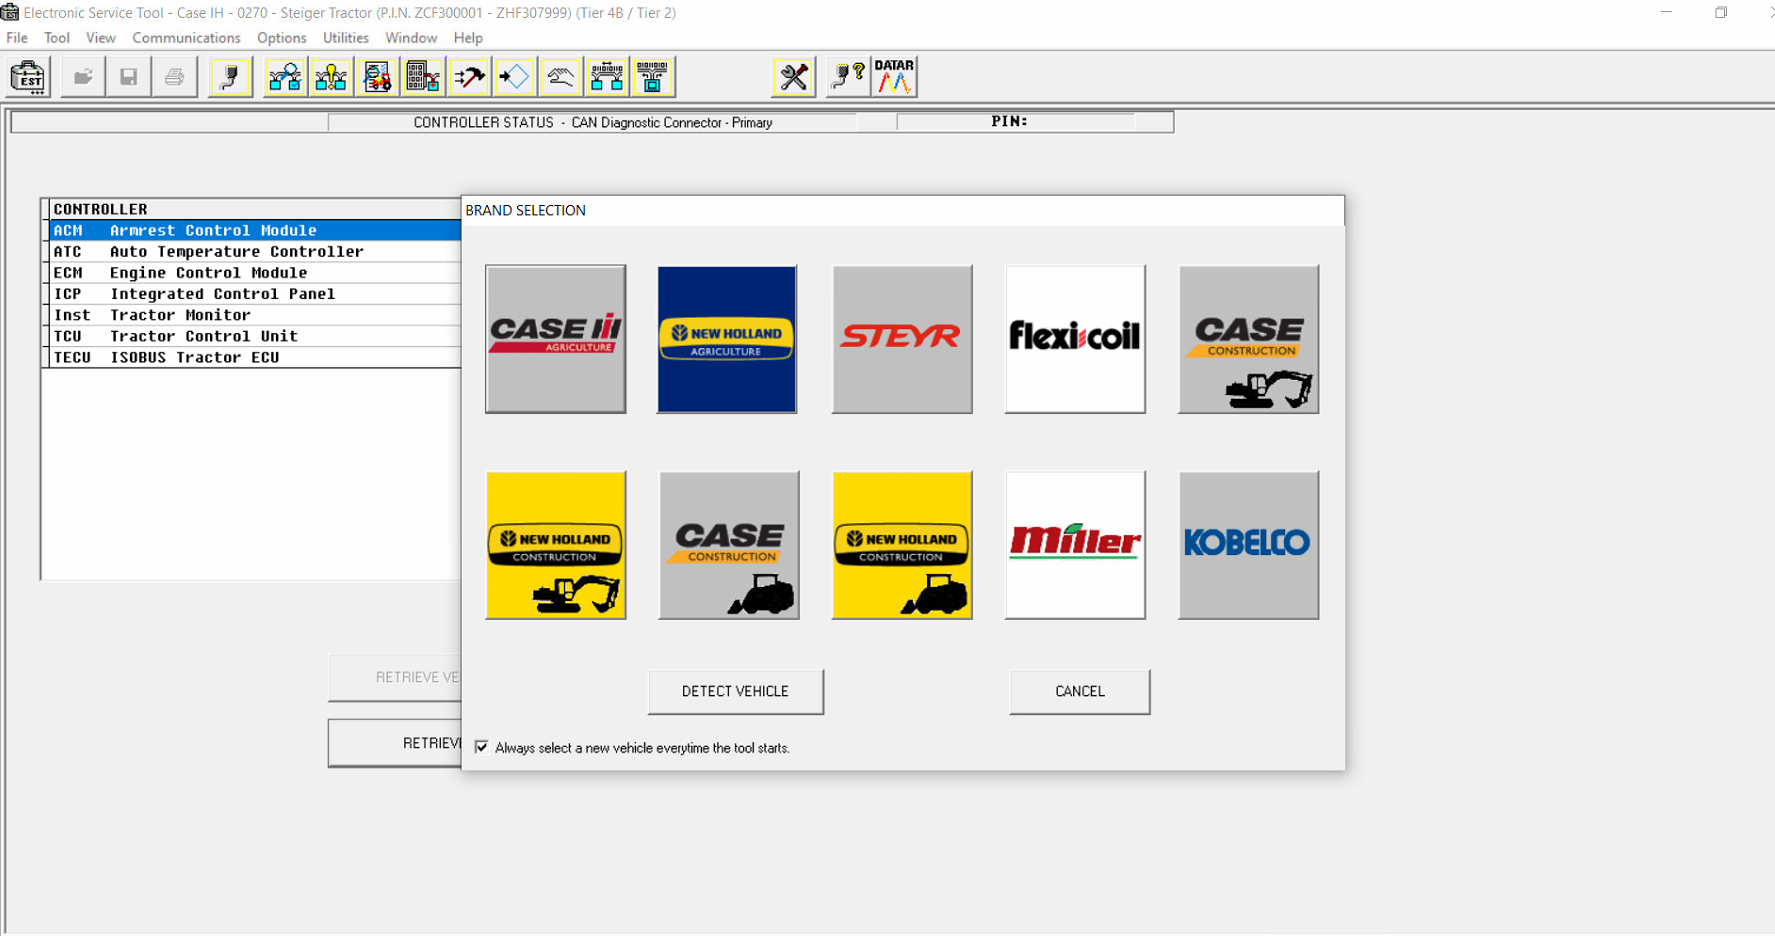Click the lower RETRIEVE button

pyautogui.click(x=395, y=743)
